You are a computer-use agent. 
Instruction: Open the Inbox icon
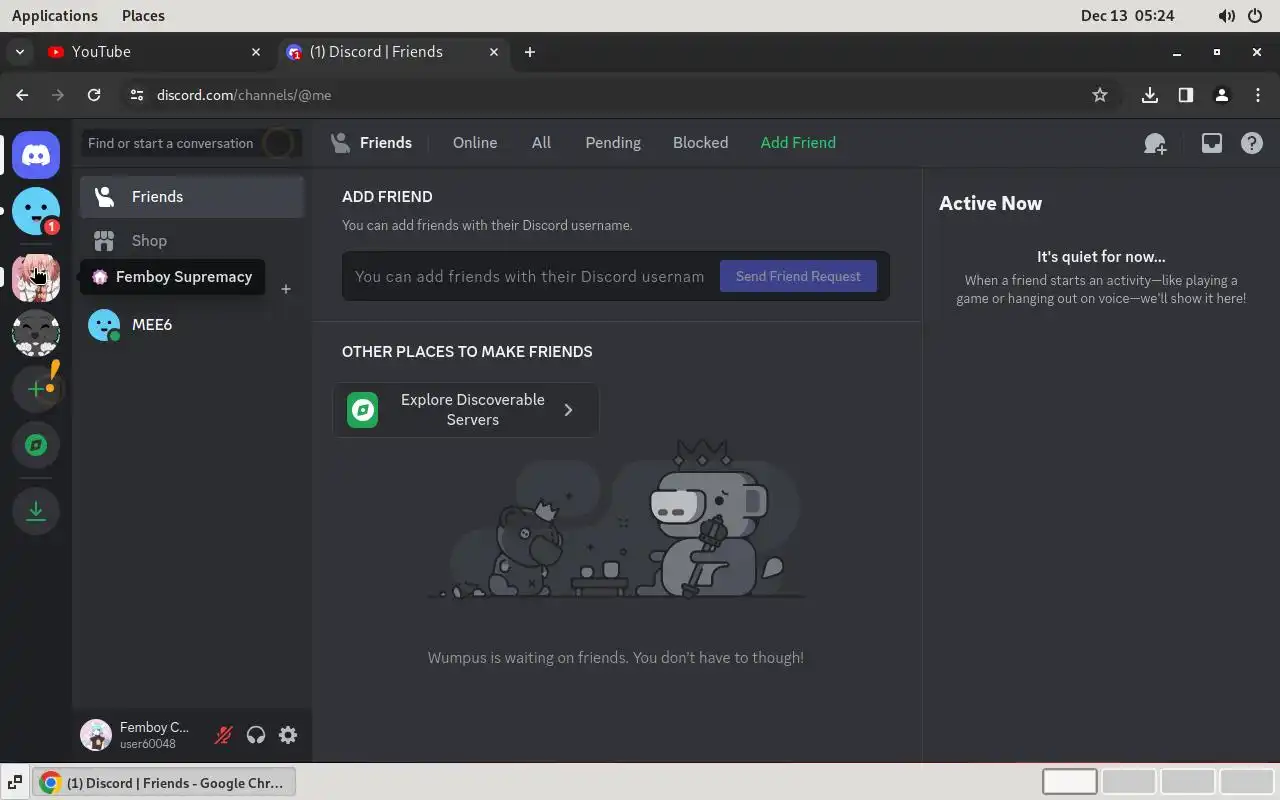point(1211,143)
